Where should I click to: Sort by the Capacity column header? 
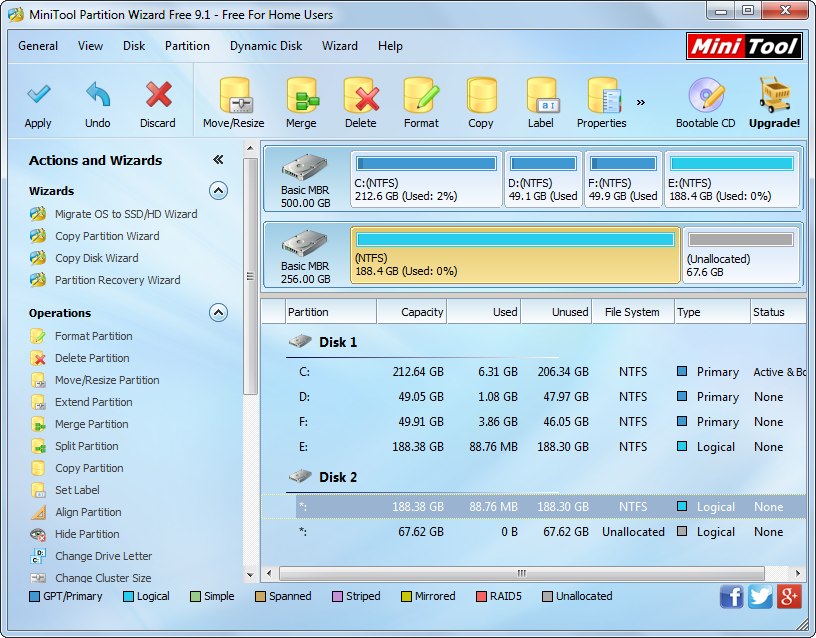point(412,312)
